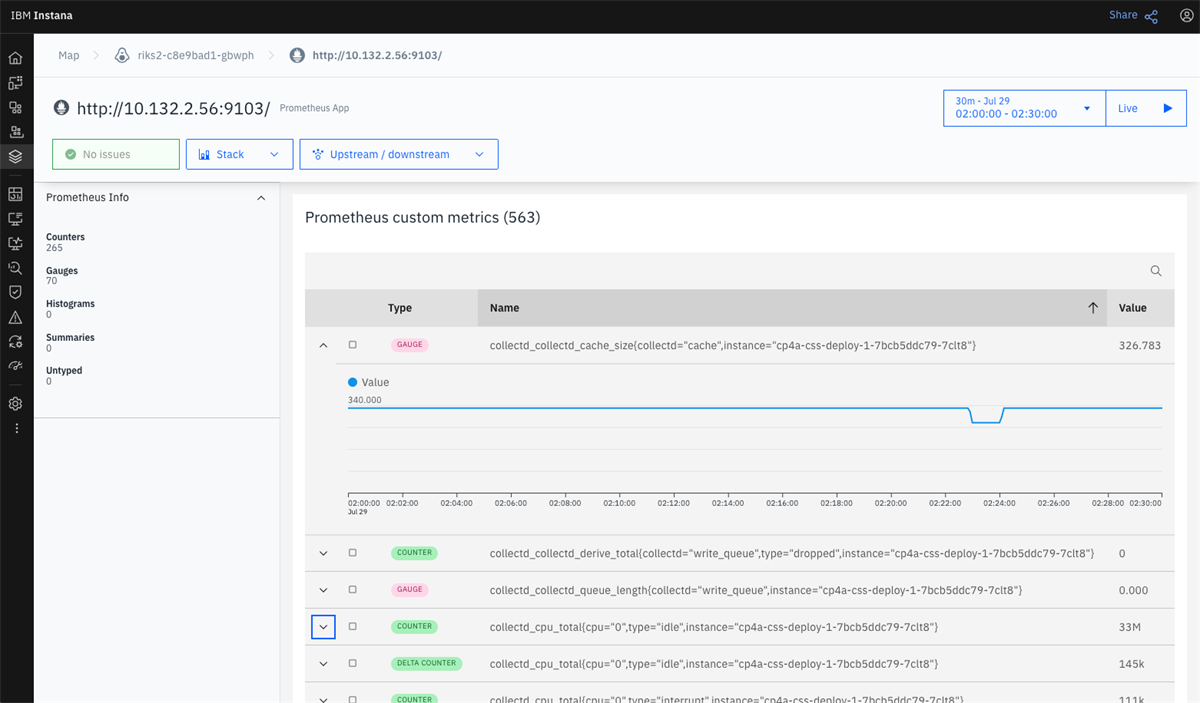Image resolution: width=1200 pixels, height=703 pixels.
Task: Open the Upstream / downstream dropdown
Action: click(x=399, y=155)
